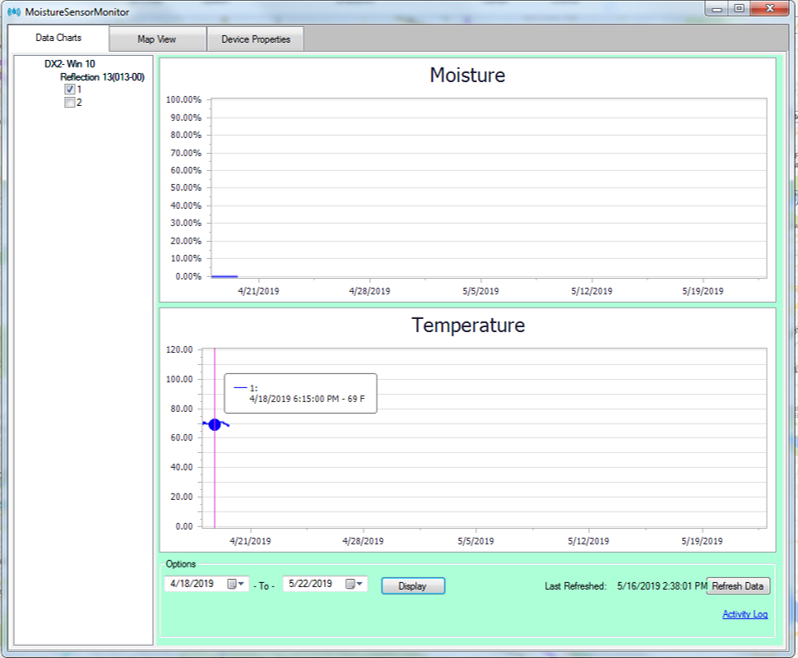
Task: Open the start date calendar dropdown
Action: coord(235,584)
